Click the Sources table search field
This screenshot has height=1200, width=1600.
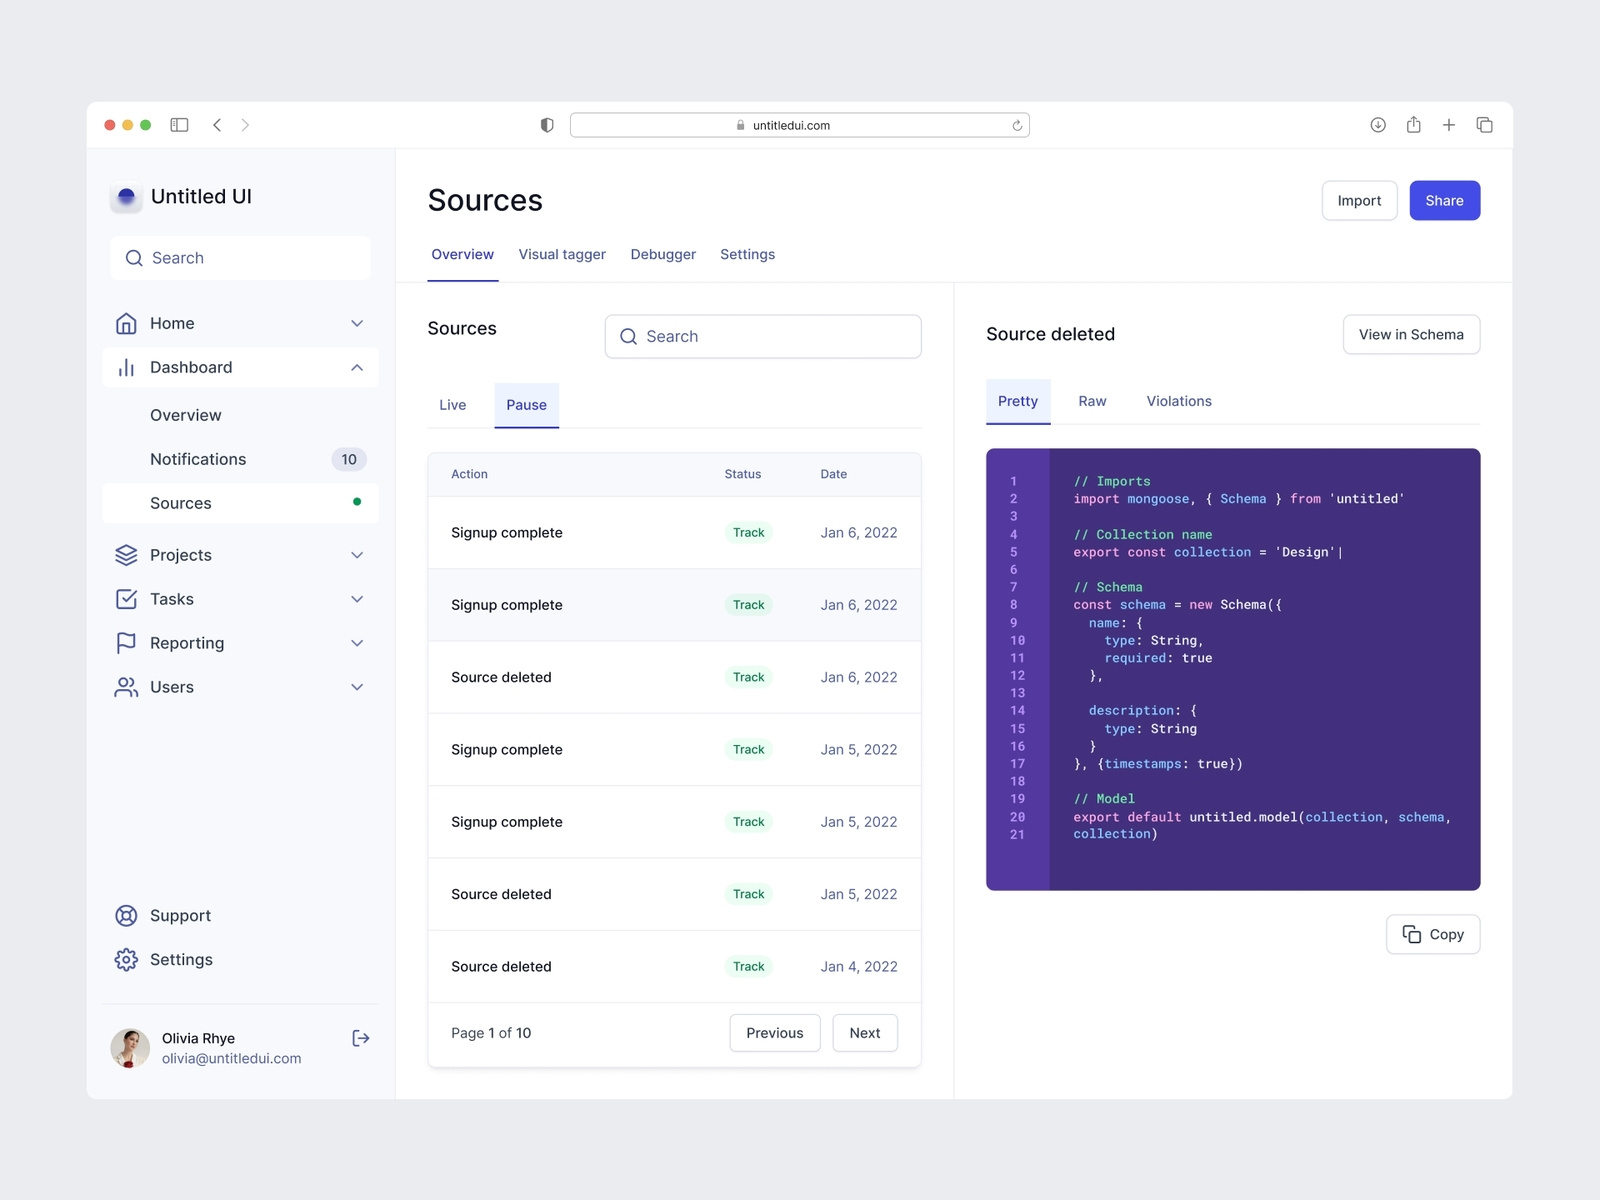point(763,336)
